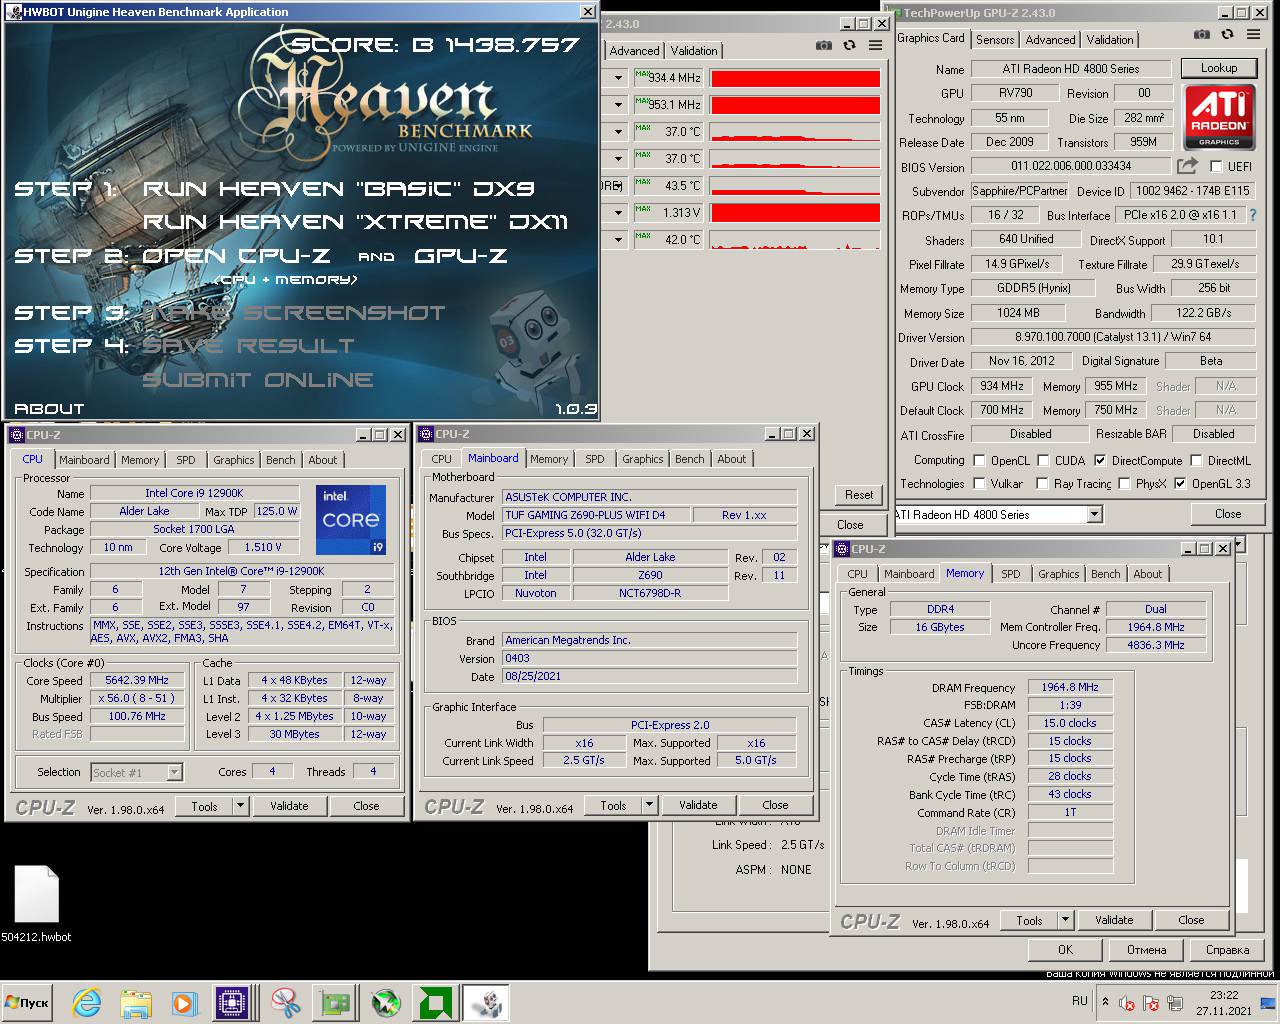The height and width of the screenshot is (1024, 1280).
Task: Click the Lookup button in GPU-Z
Action: pyautogui.click(x=1218, y=68)
